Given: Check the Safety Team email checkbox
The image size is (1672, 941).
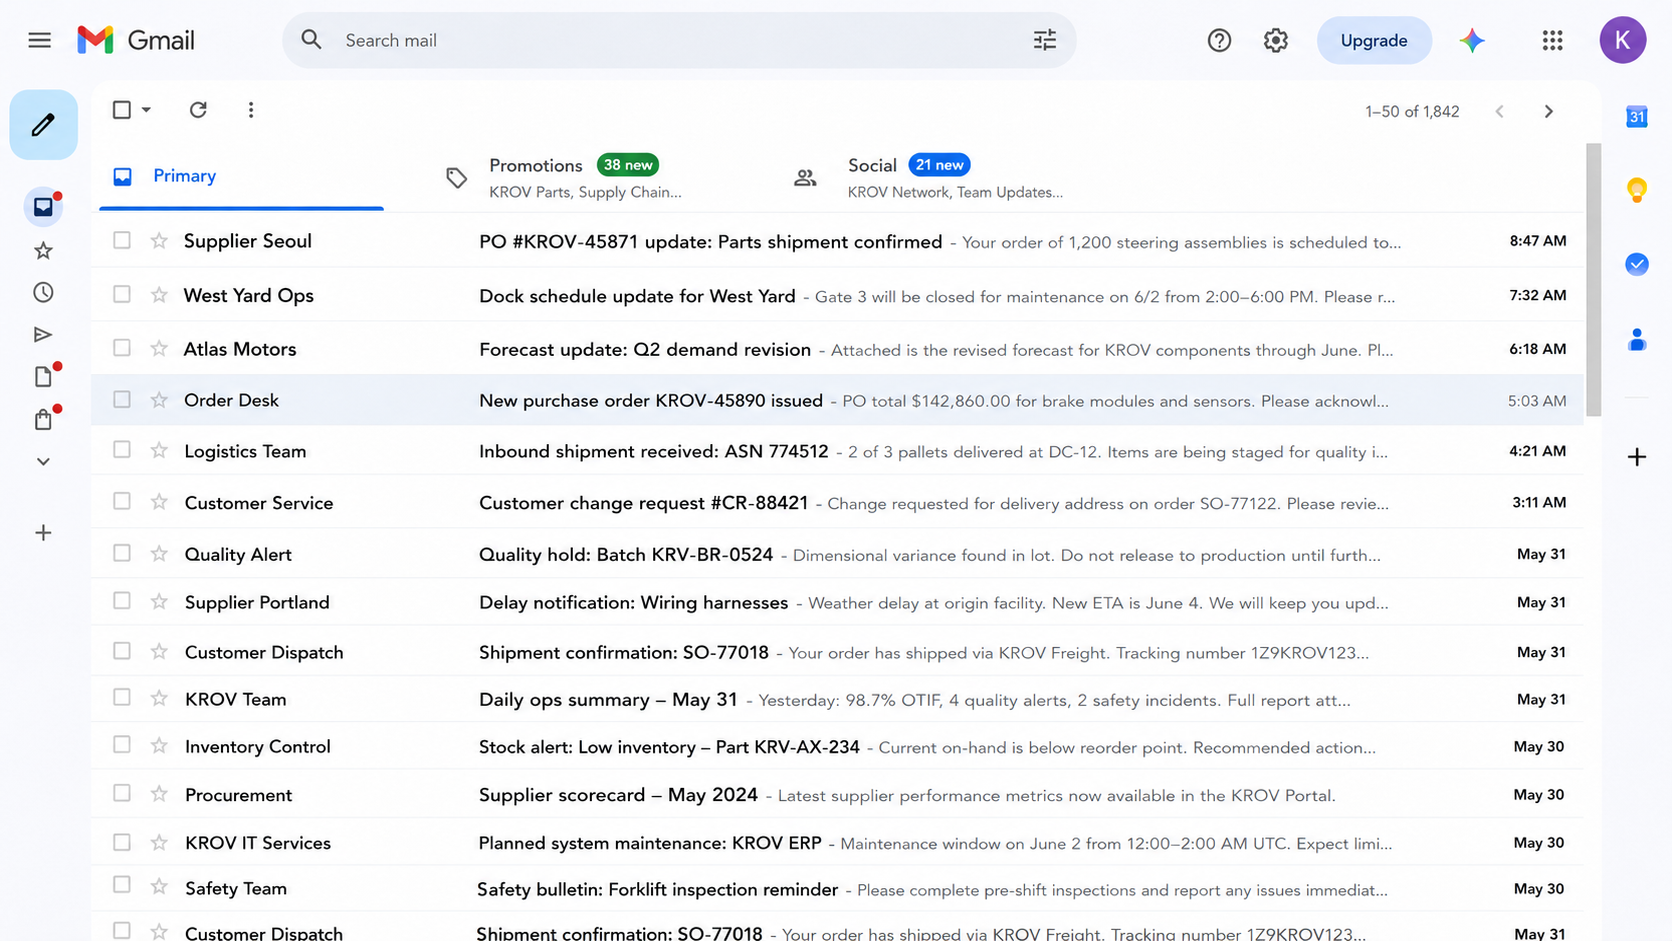Looking at the screenshot, I should [122, 886].
